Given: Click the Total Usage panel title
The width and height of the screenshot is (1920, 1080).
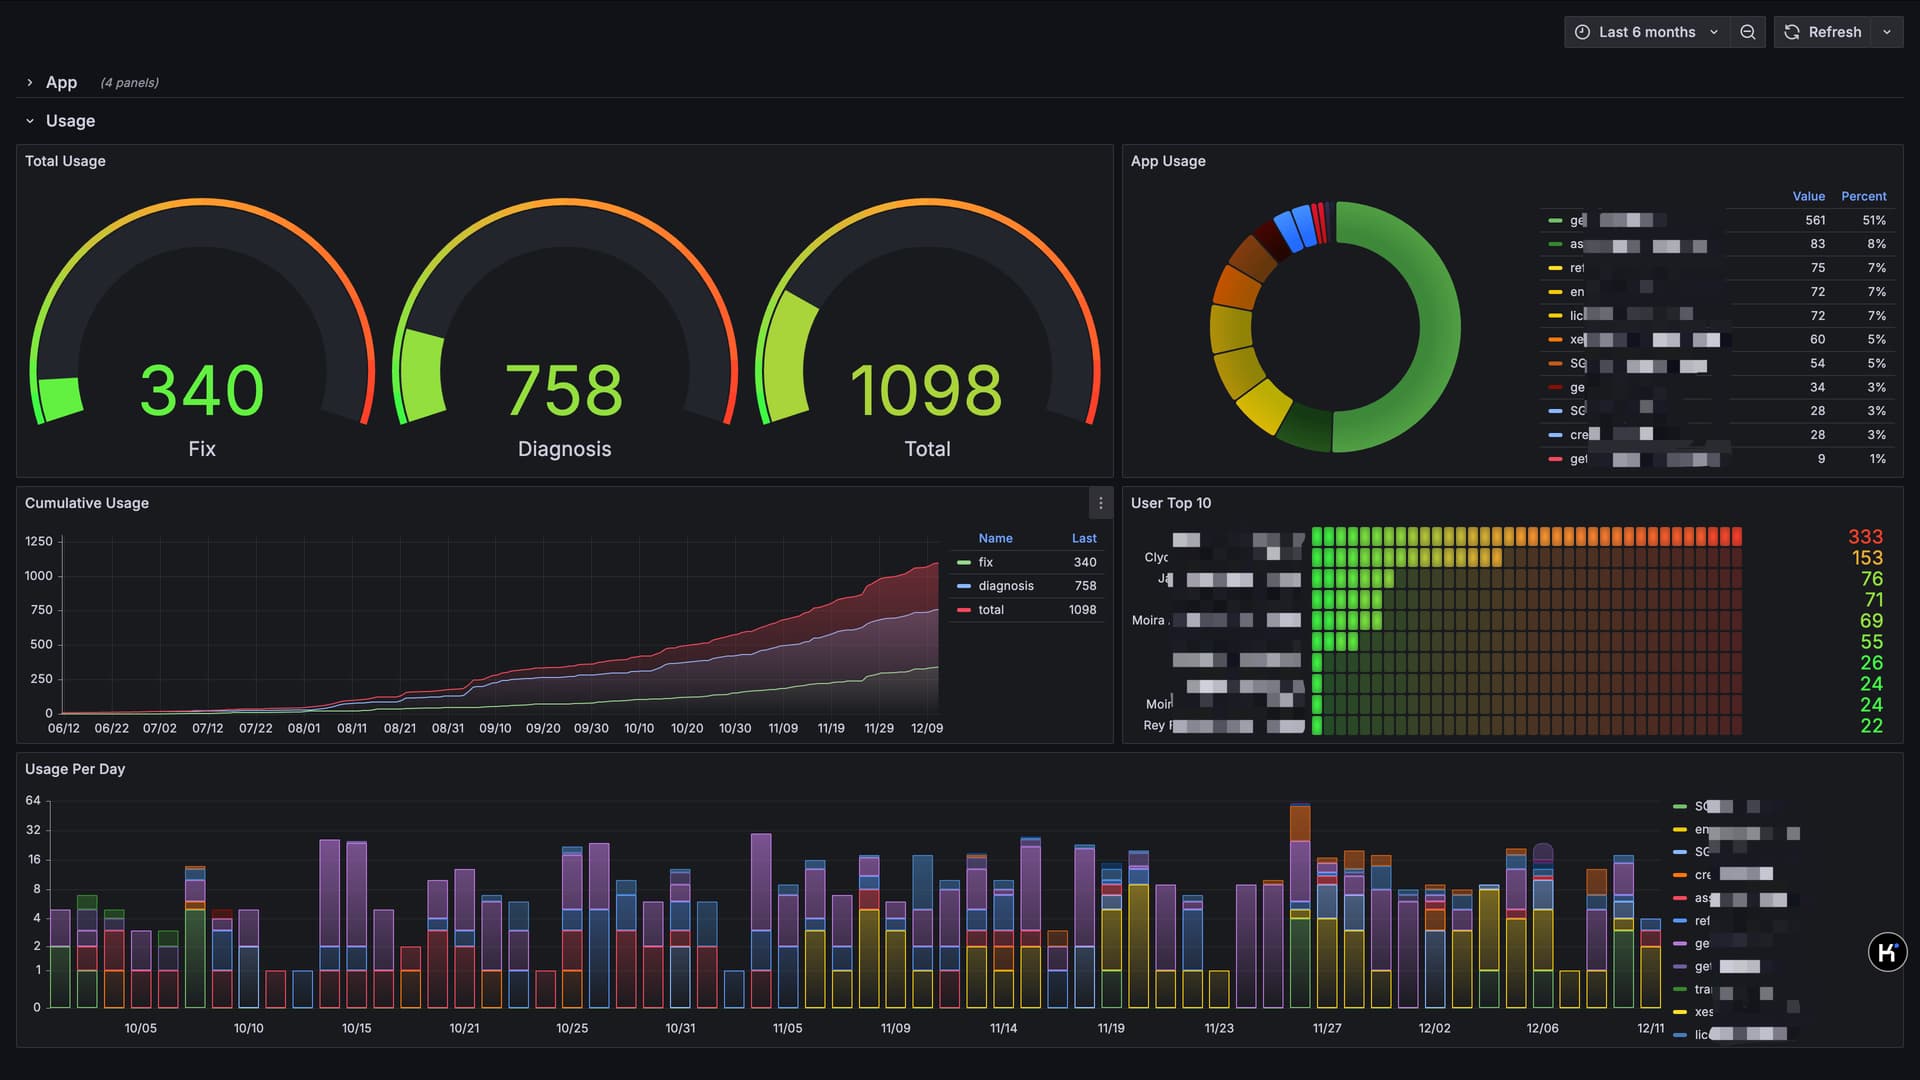Looking at the screenshot, I should pyautogui.click(x=65, y=161).
